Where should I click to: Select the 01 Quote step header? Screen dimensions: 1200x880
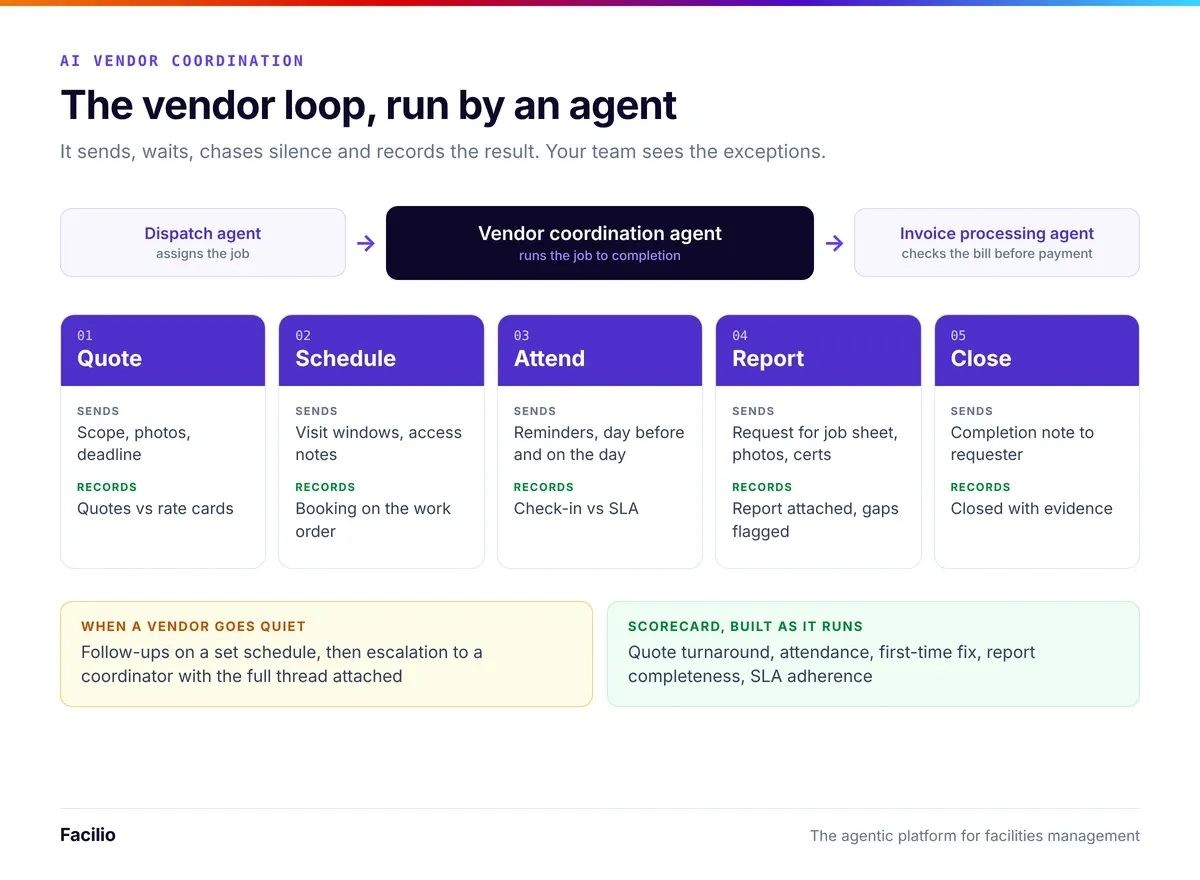(x=163, y=350)
